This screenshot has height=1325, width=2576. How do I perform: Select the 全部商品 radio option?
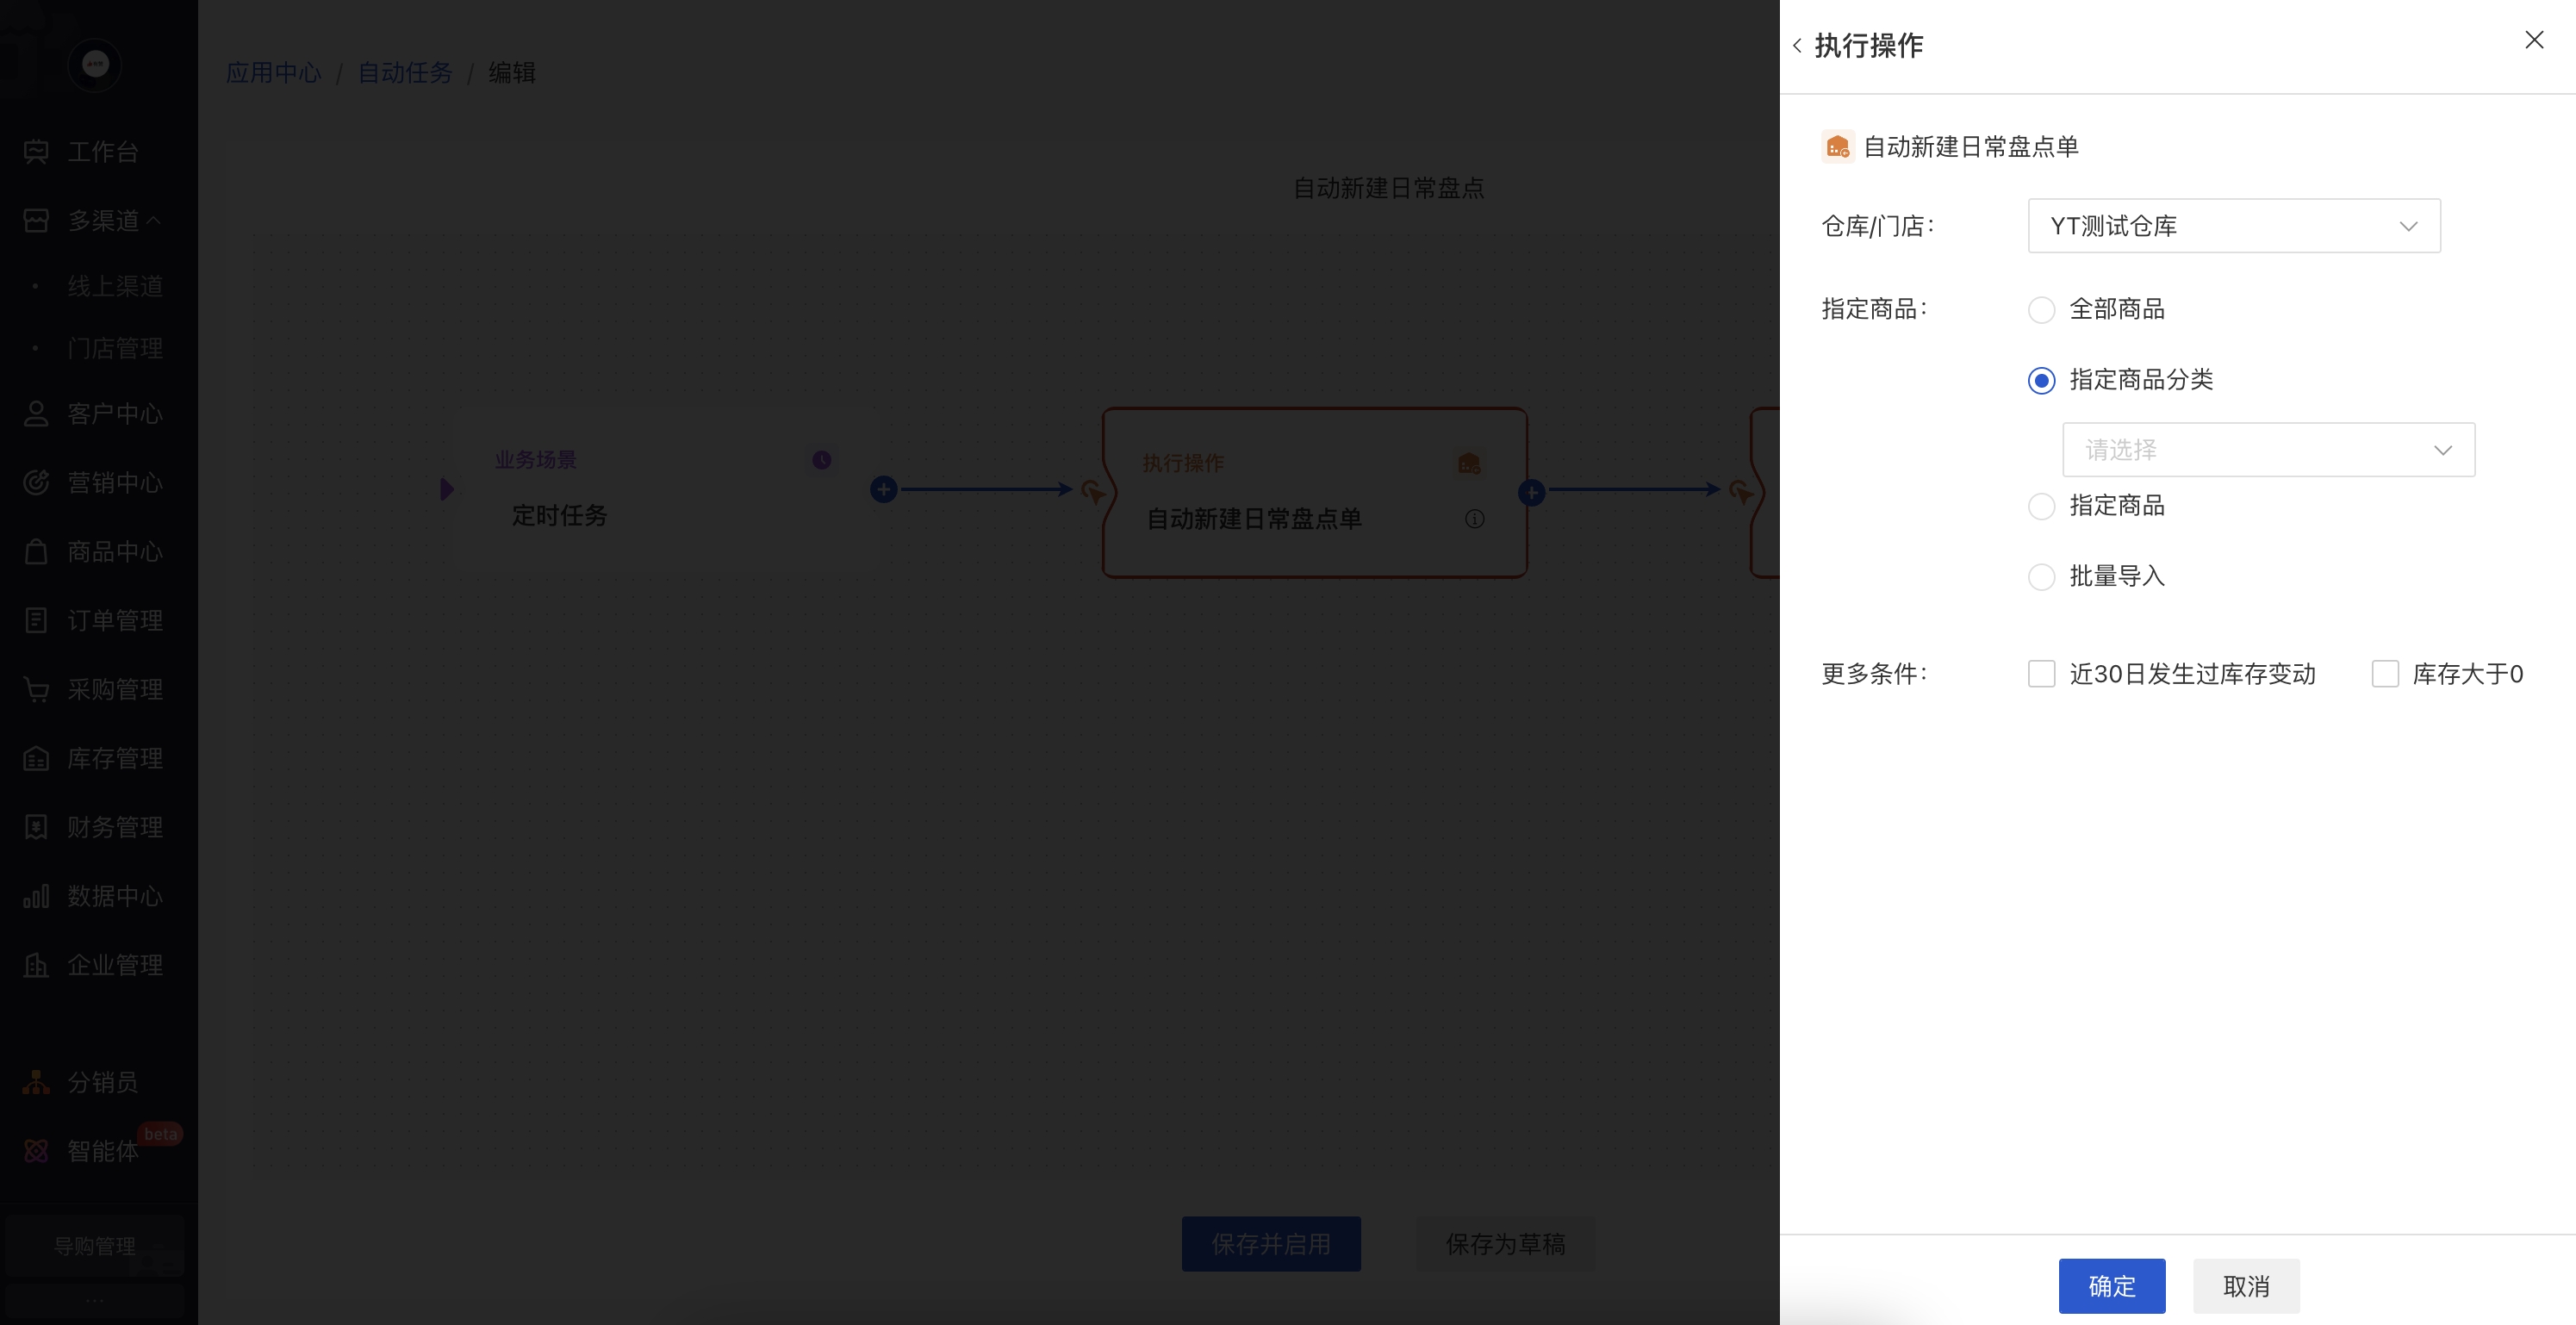2041,310
